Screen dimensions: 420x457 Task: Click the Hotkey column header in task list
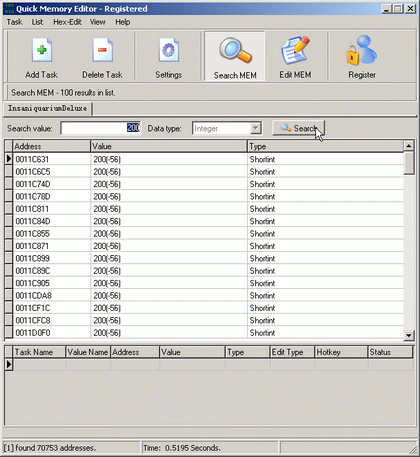coord(341,352)
